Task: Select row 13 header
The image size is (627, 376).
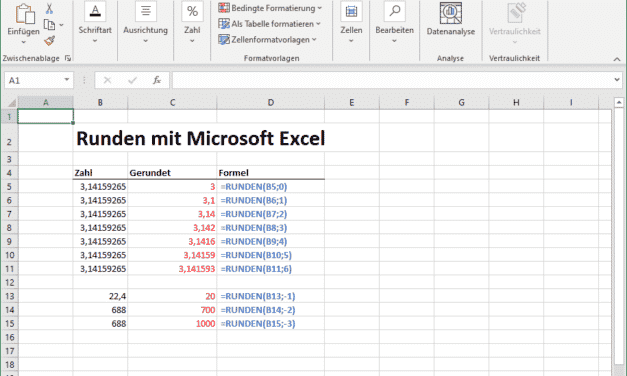Action: tap(9, 296)
